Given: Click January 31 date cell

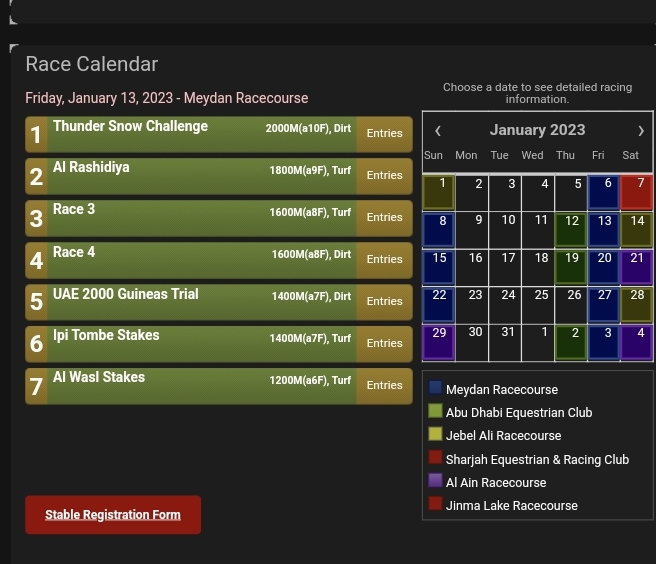Looking at the screenshot, I should click(505, 342).
